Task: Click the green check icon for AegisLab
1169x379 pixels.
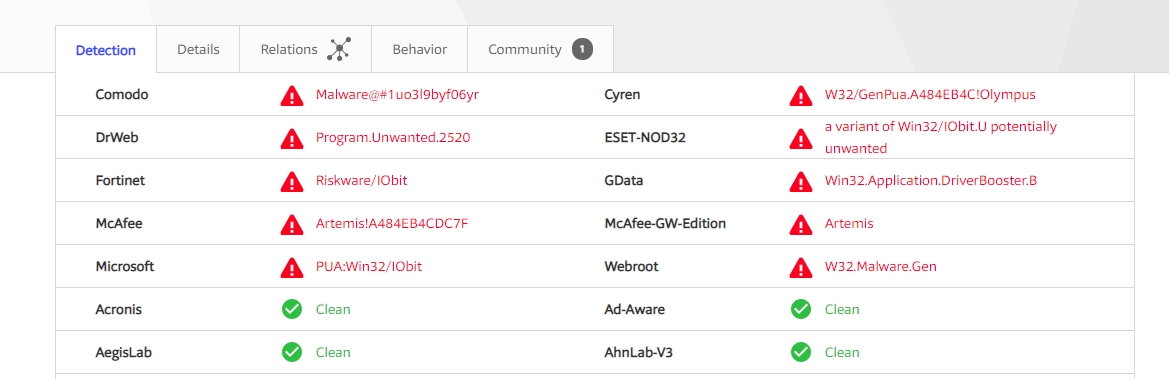Action: (292, 352)
